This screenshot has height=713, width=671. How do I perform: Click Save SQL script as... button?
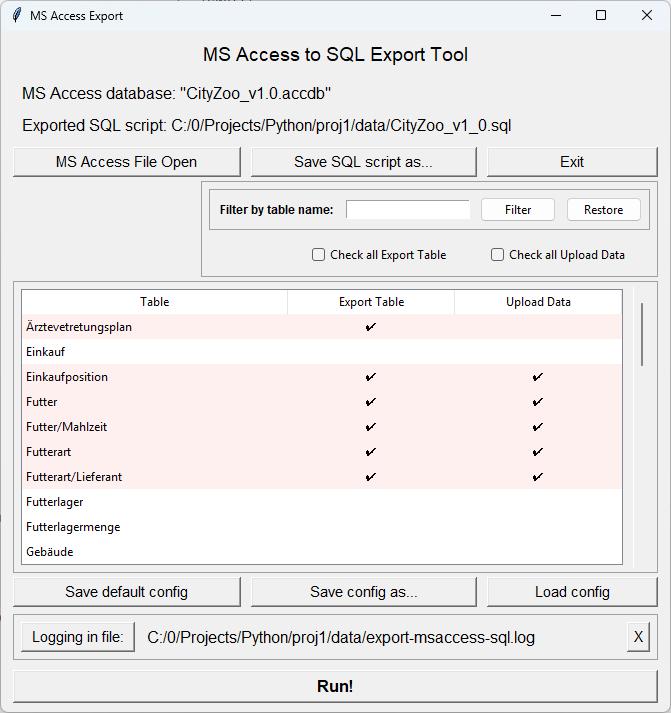363,162
